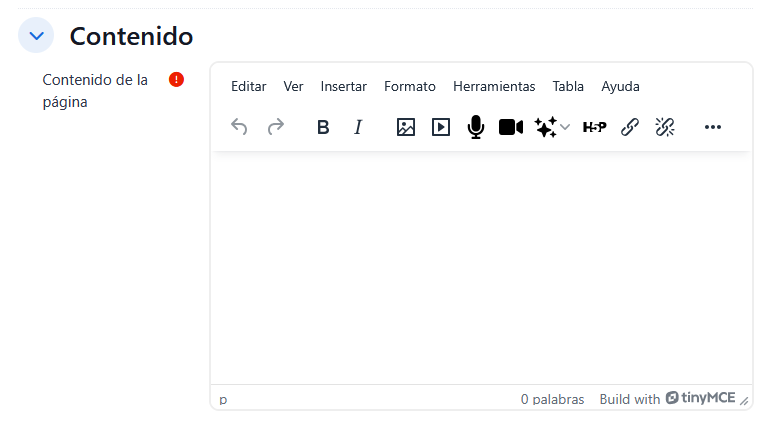
Task: Toggle bold formatting
Action: point(323,127)
